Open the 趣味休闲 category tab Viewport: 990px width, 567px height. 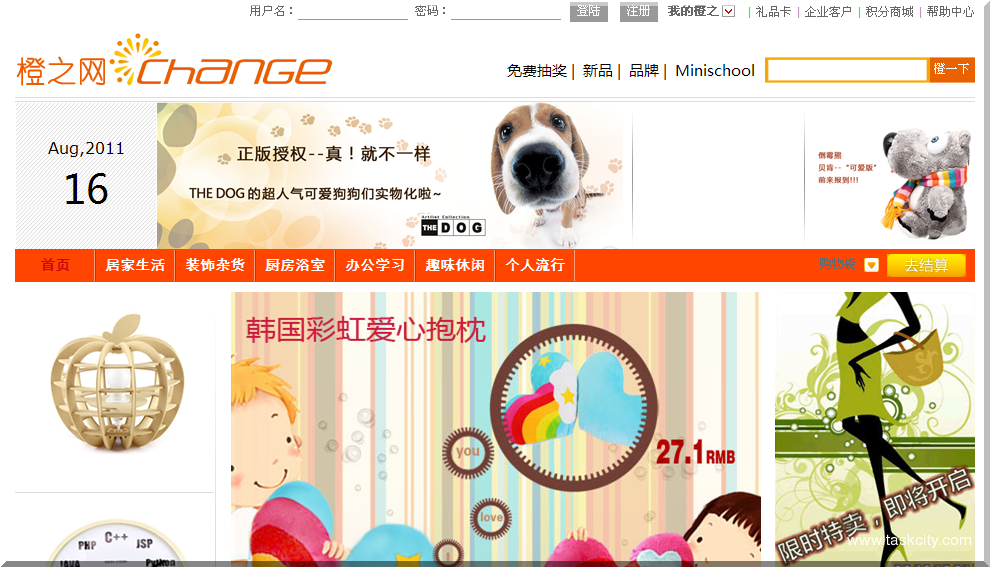[455, 265]
